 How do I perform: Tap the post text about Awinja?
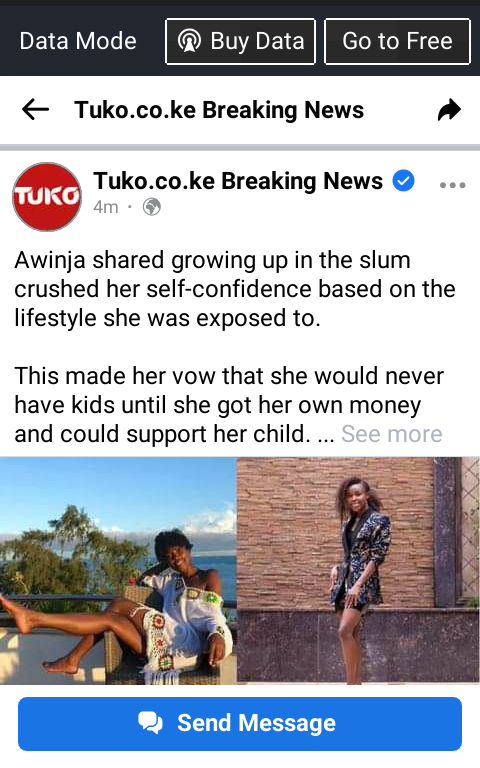pos(235,289)
